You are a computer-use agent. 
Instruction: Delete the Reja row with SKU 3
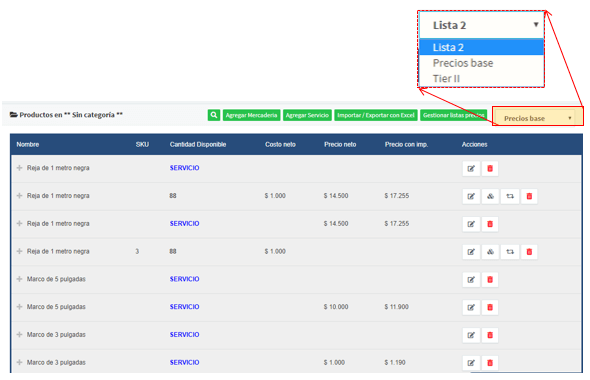529,252
